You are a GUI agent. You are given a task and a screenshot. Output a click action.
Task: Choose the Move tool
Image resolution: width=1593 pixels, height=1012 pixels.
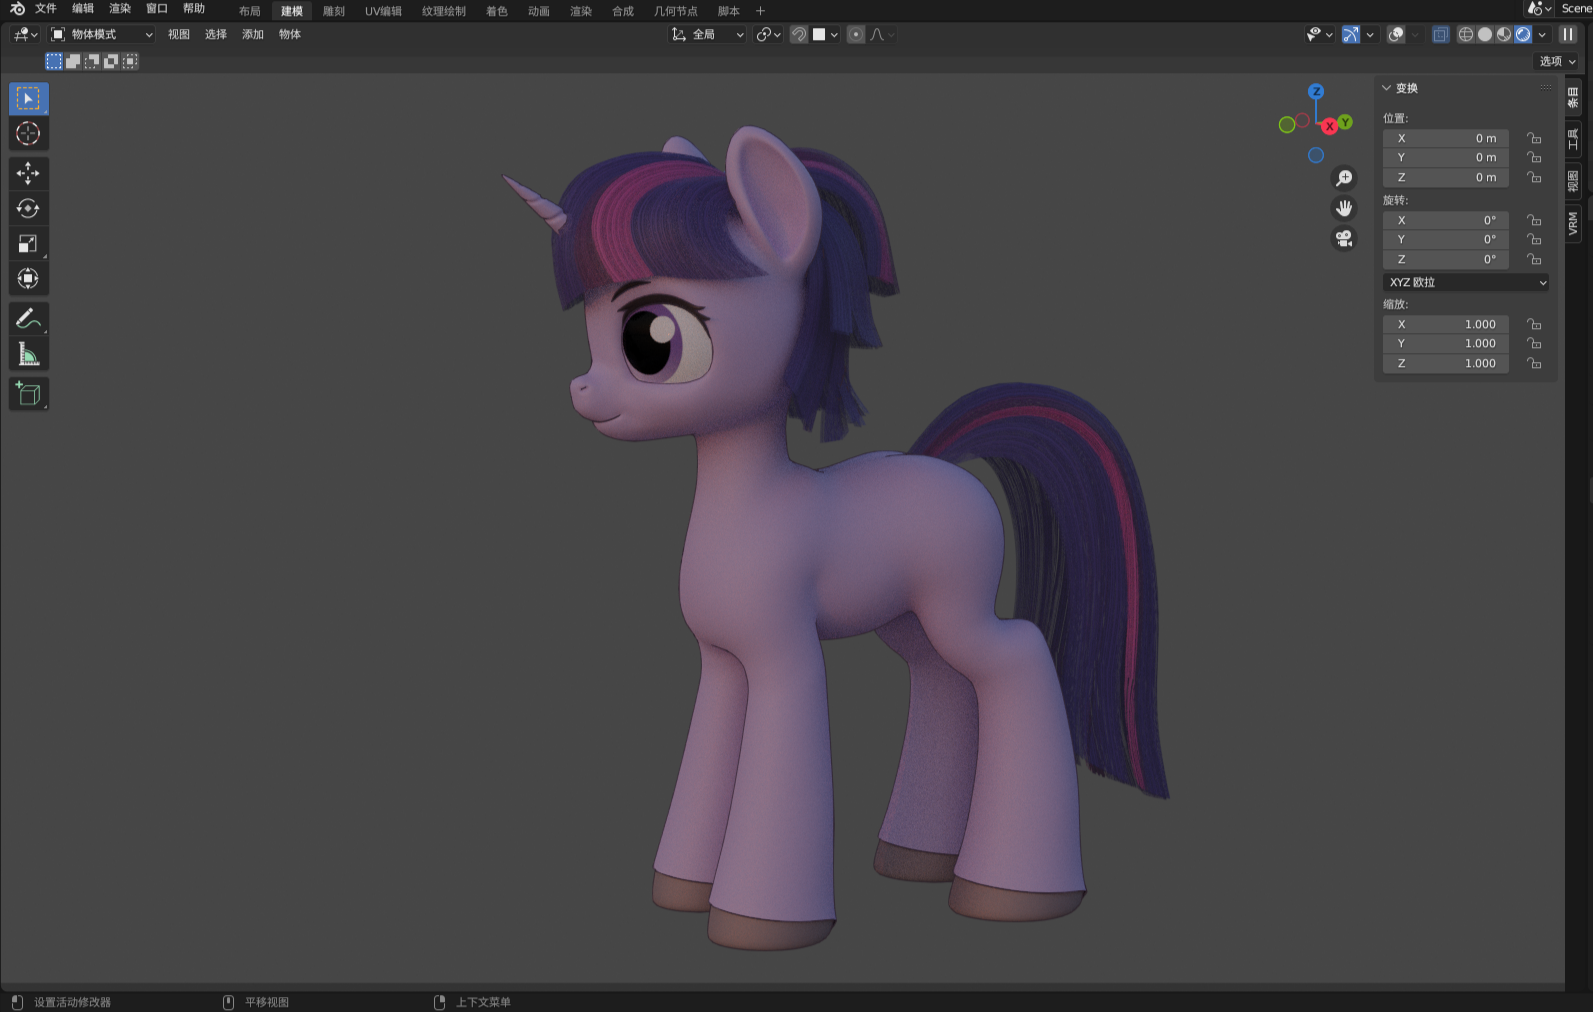point(28,173)
